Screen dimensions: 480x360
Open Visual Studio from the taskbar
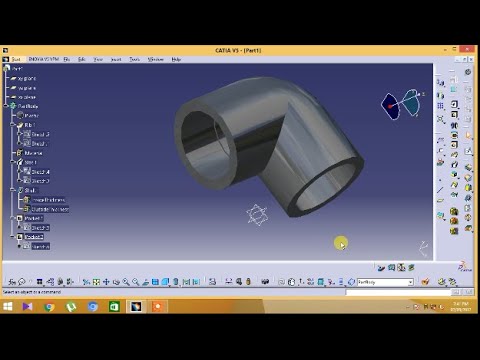tap(27, 306)
